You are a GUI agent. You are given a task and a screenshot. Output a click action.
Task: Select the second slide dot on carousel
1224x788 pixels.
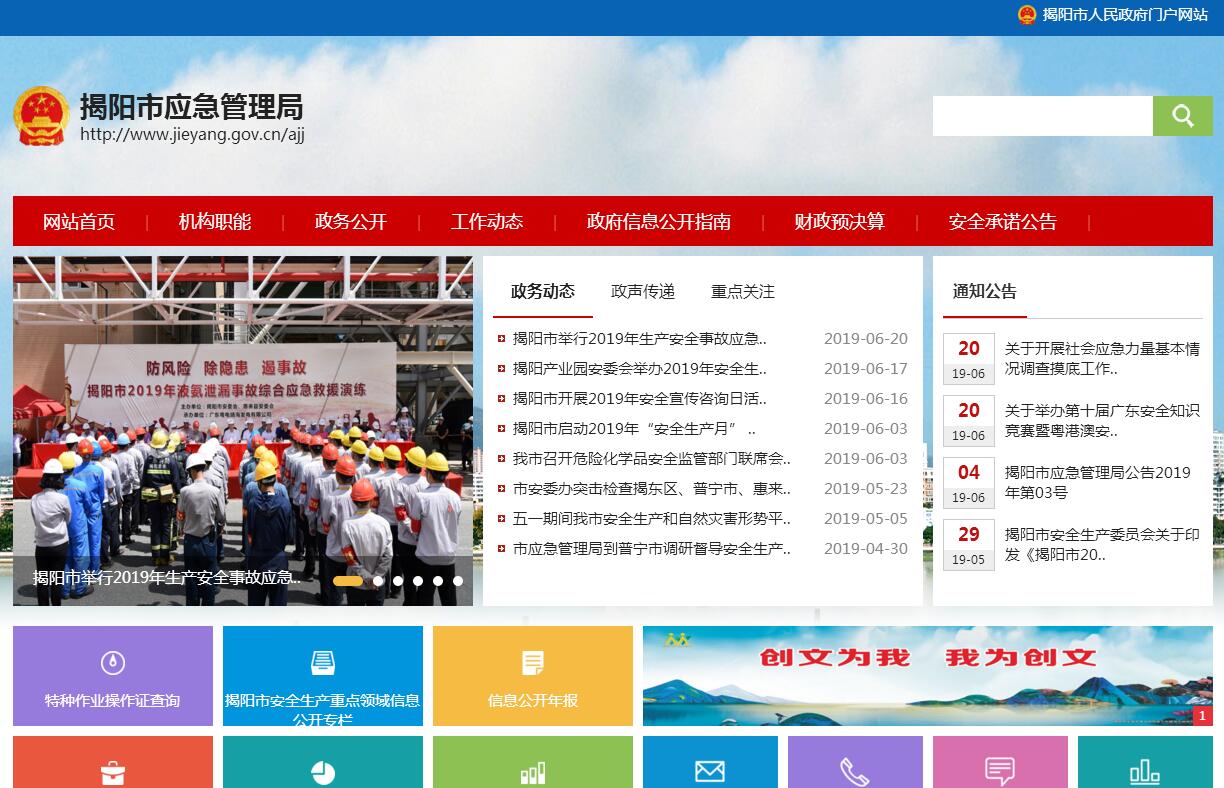click(x=378, y=581)
